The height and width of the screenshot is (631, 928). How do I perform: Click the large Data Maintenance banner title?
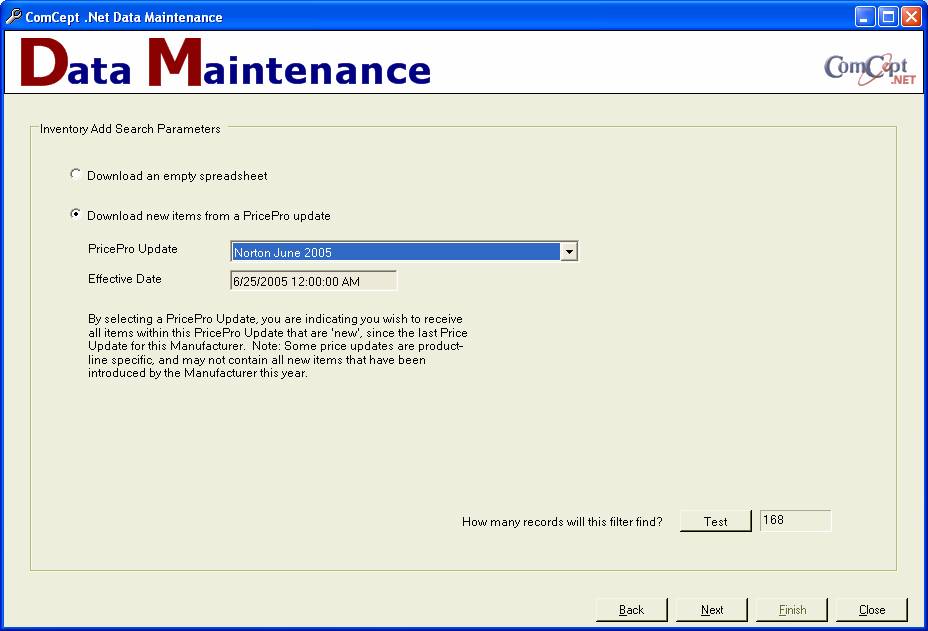225,64
